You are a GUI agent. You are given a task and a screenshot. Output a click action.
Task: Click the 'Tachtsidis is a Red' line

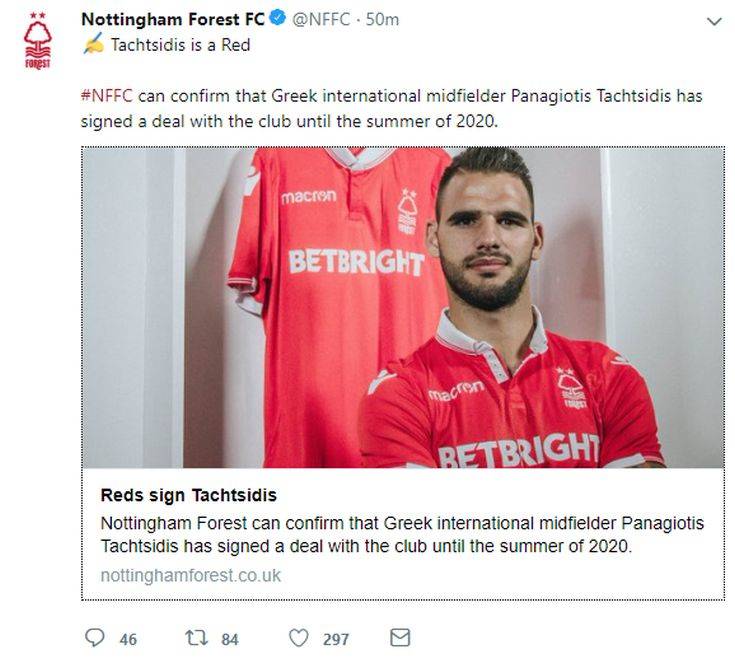(179, 44)
